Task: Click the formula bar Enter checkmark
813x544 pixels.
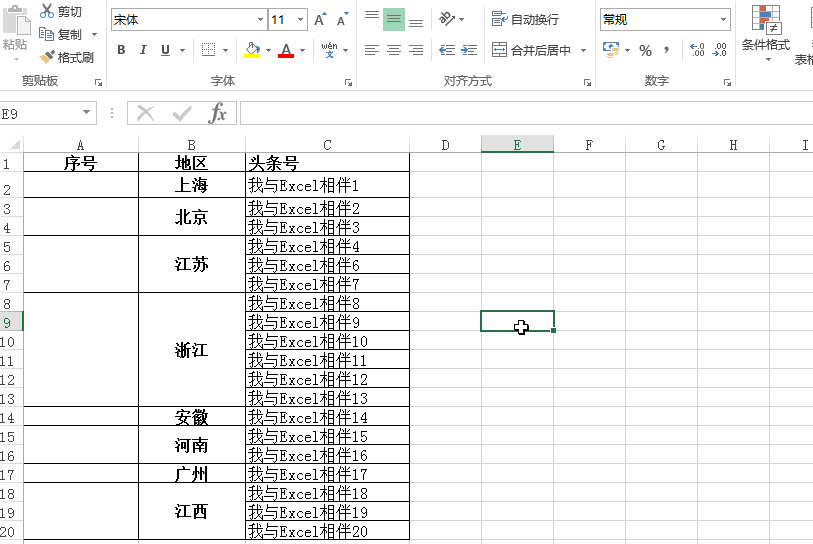Action: pyautogui.click(x=181, y=113)
